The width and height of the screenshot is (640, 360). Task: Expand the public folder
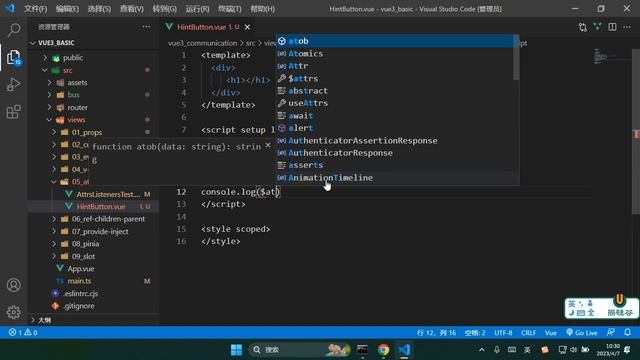[93, 58]
